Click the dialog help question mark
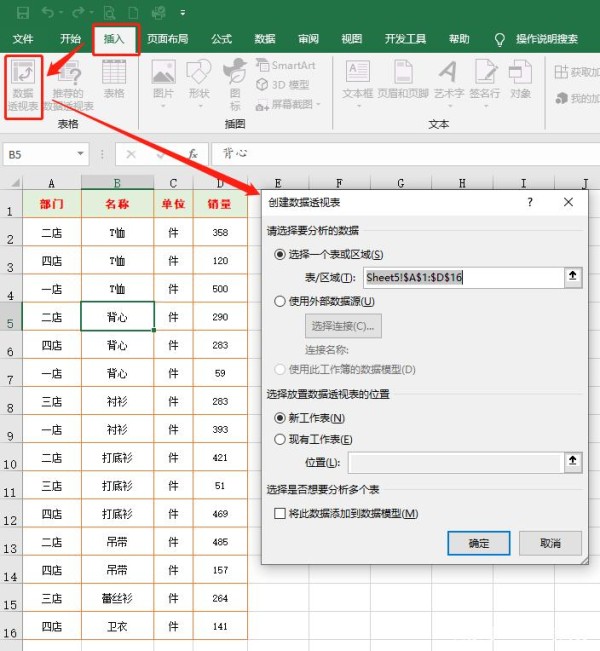The image size is (600, 651). point(530,202)
